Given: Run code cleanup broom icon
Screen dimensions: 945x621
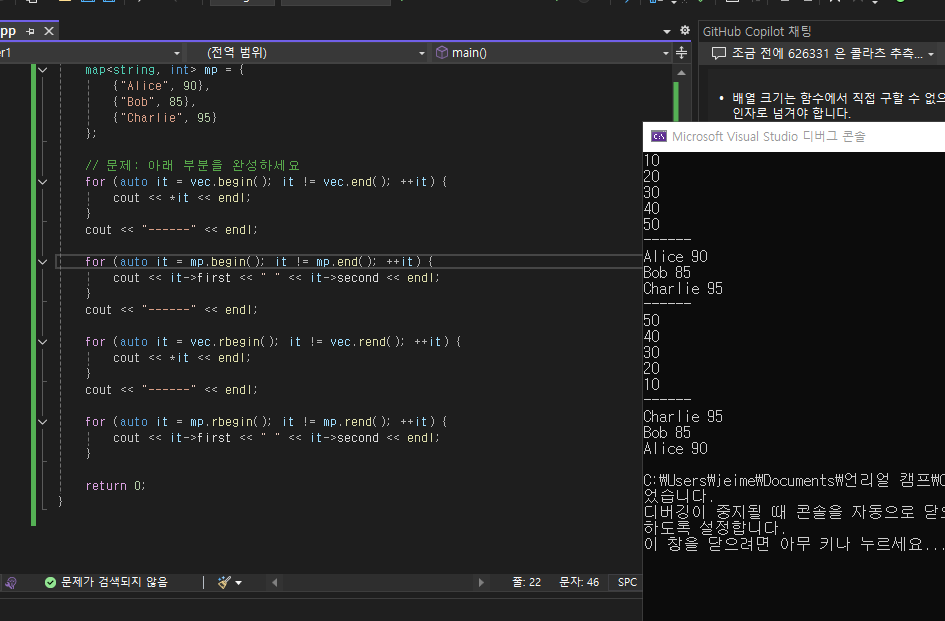Looking at the screenshot, I should pos(224,582).
